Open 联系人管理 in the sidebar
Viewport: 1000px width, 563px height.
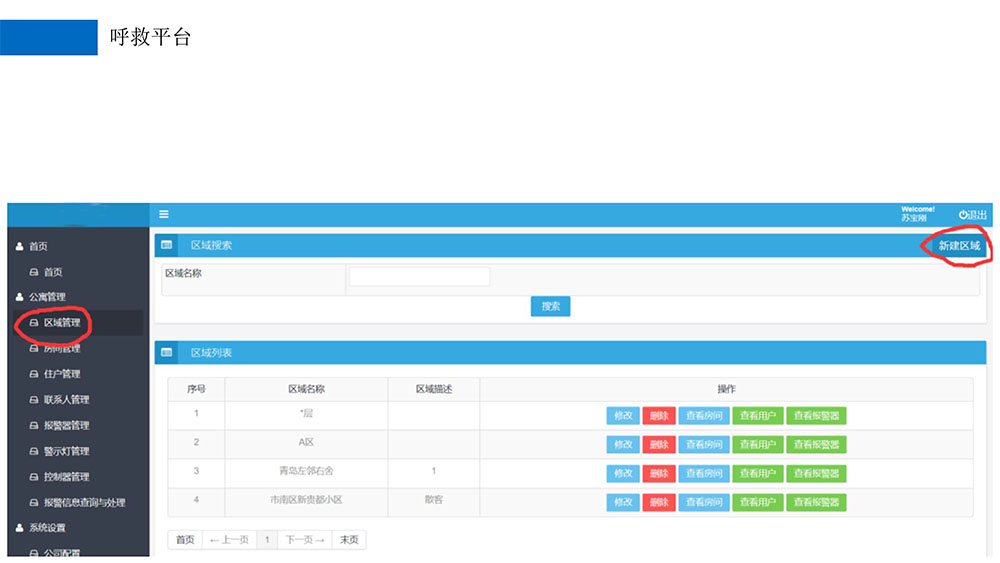[66, 400]
